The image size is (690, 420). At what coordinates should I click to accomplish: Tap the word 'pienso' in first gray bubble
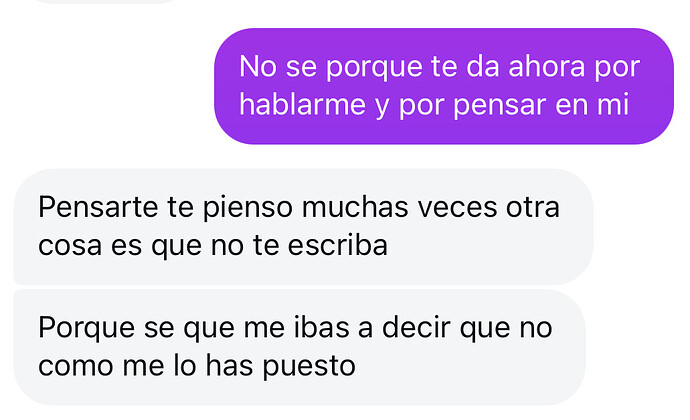pos(247,208)
